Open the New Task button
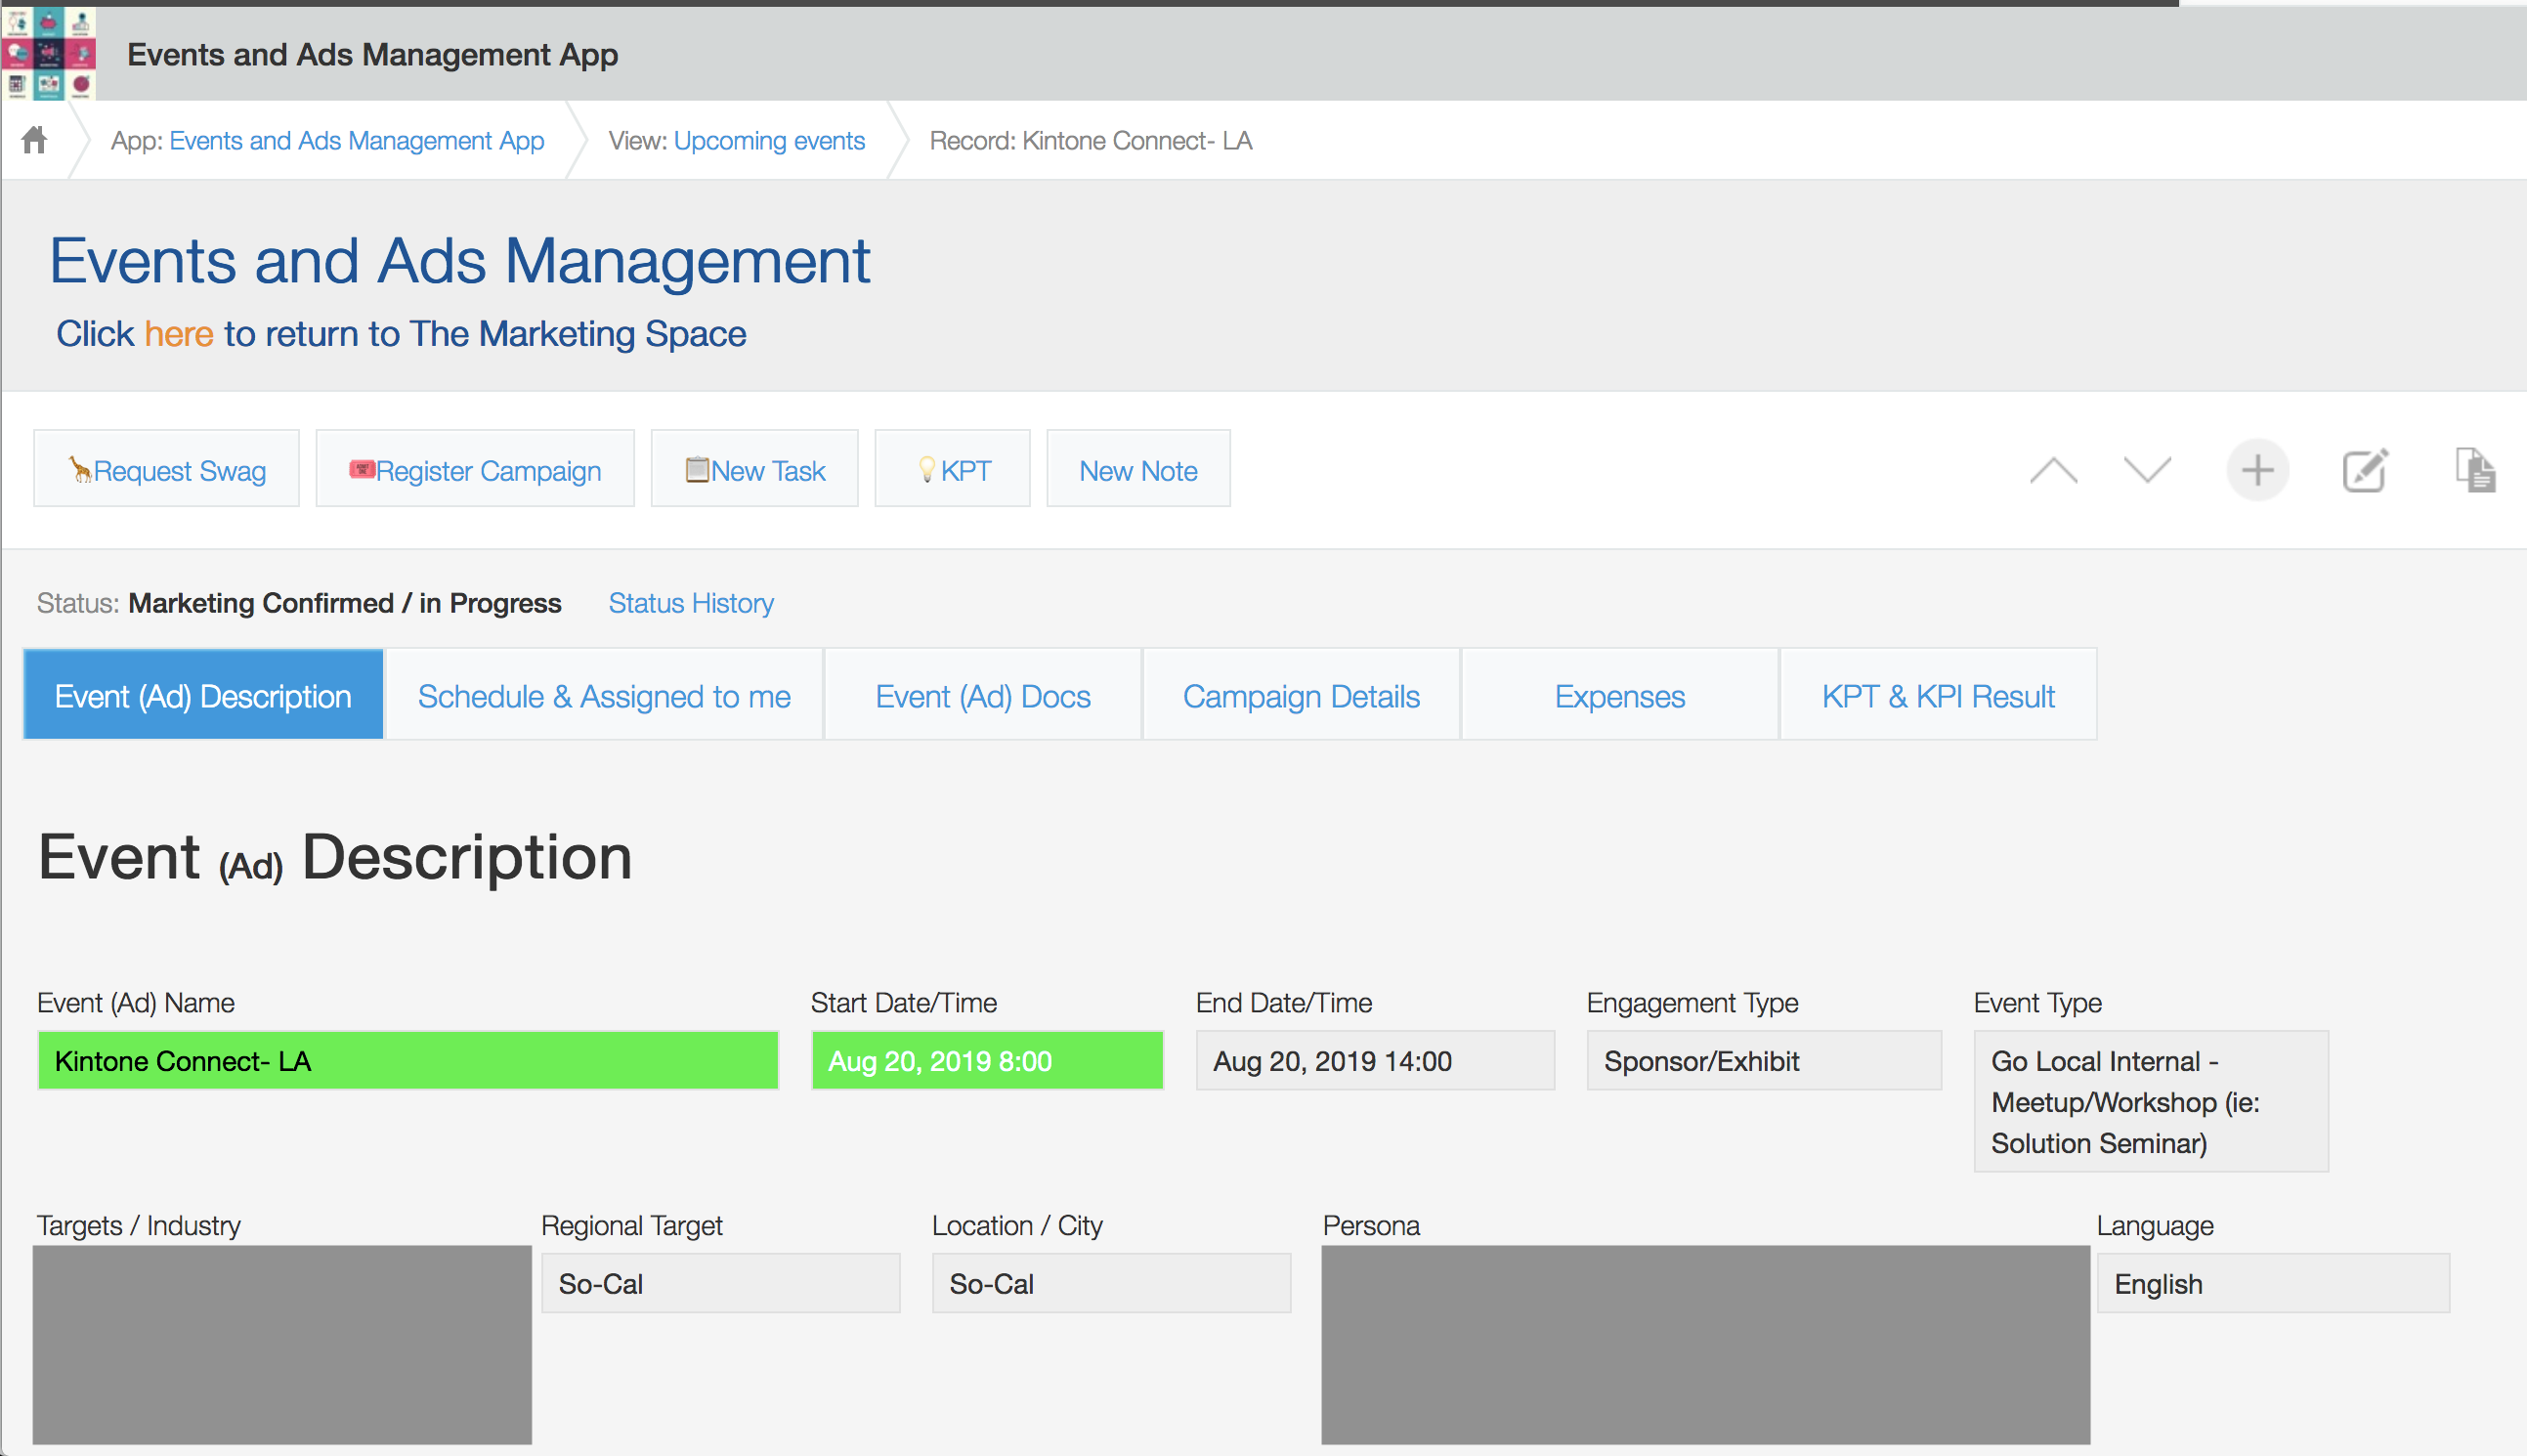 (x=755, y=470)
